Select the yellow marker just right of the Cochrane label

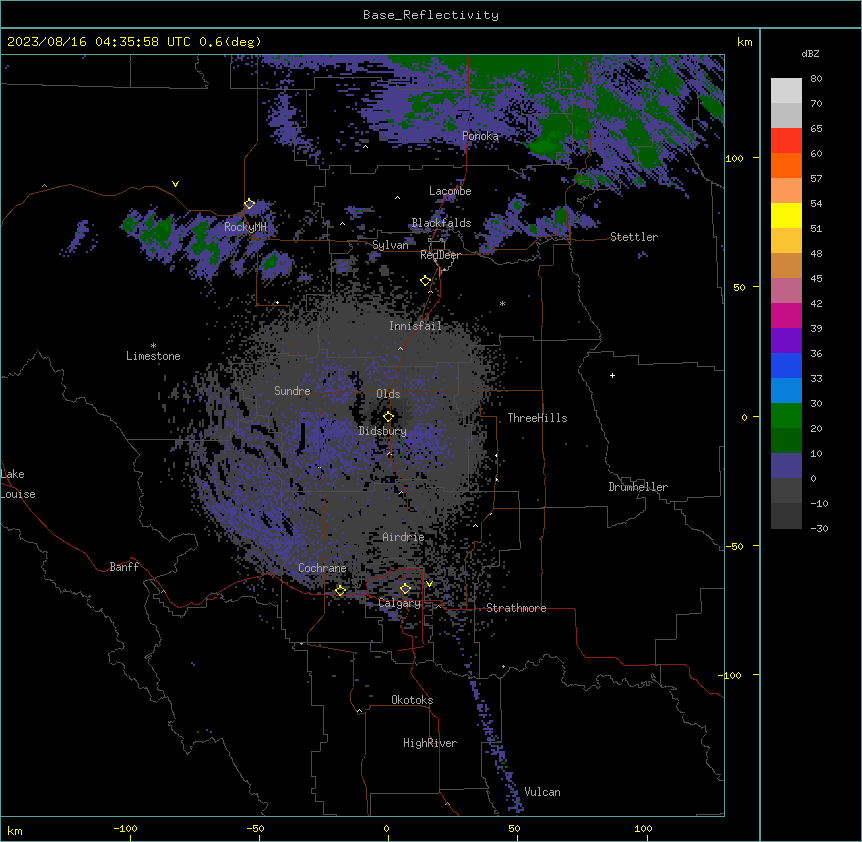pos(340,590)
